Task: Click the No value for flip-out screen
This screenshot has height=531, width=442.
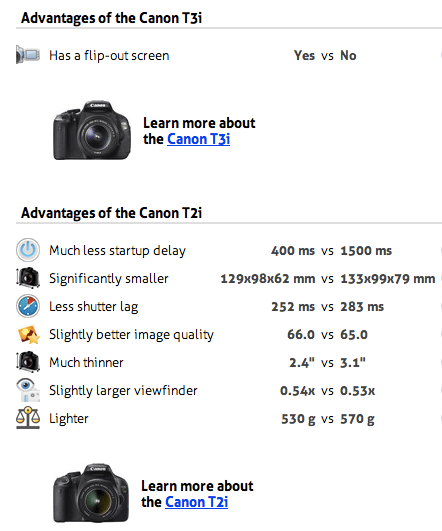Action: 348,56
